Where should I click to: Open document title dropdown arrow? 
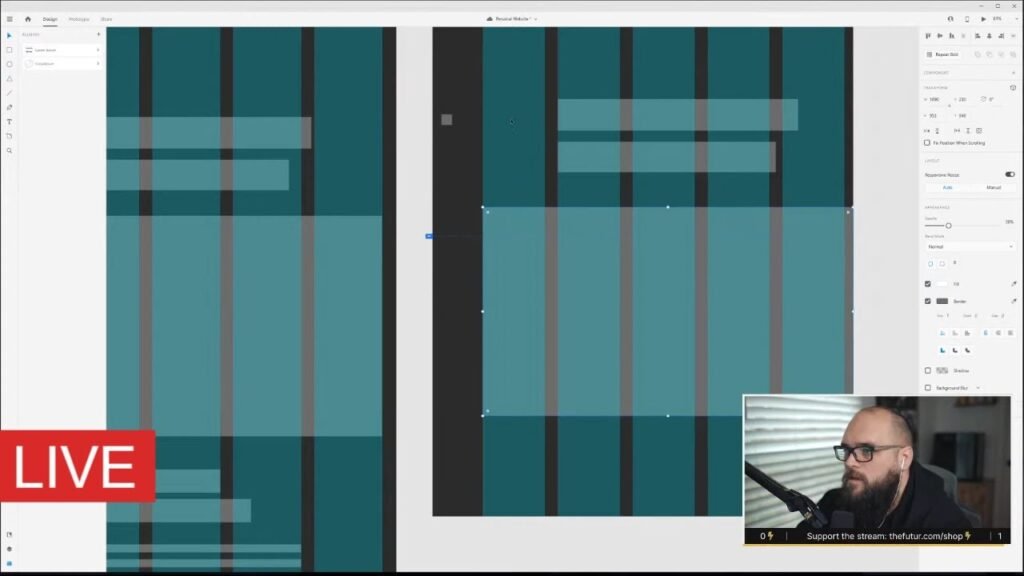pos(536,19)
